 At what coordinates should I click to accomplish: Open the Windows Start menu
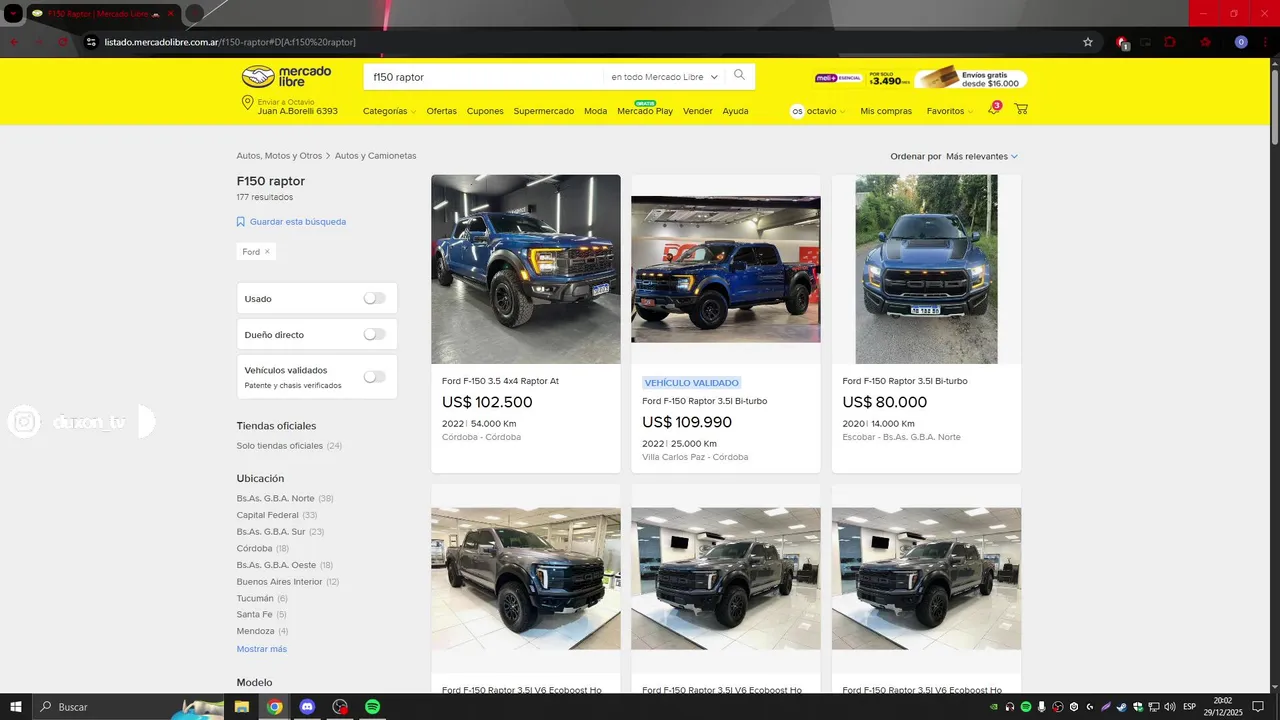[16, 707]
